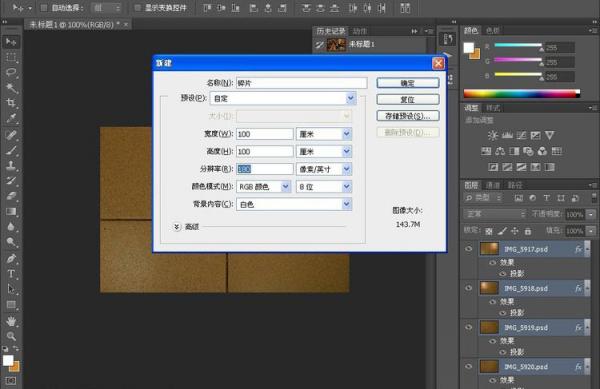Click the resolution input field
The image size is (600, 389).
tap(264, 169)
